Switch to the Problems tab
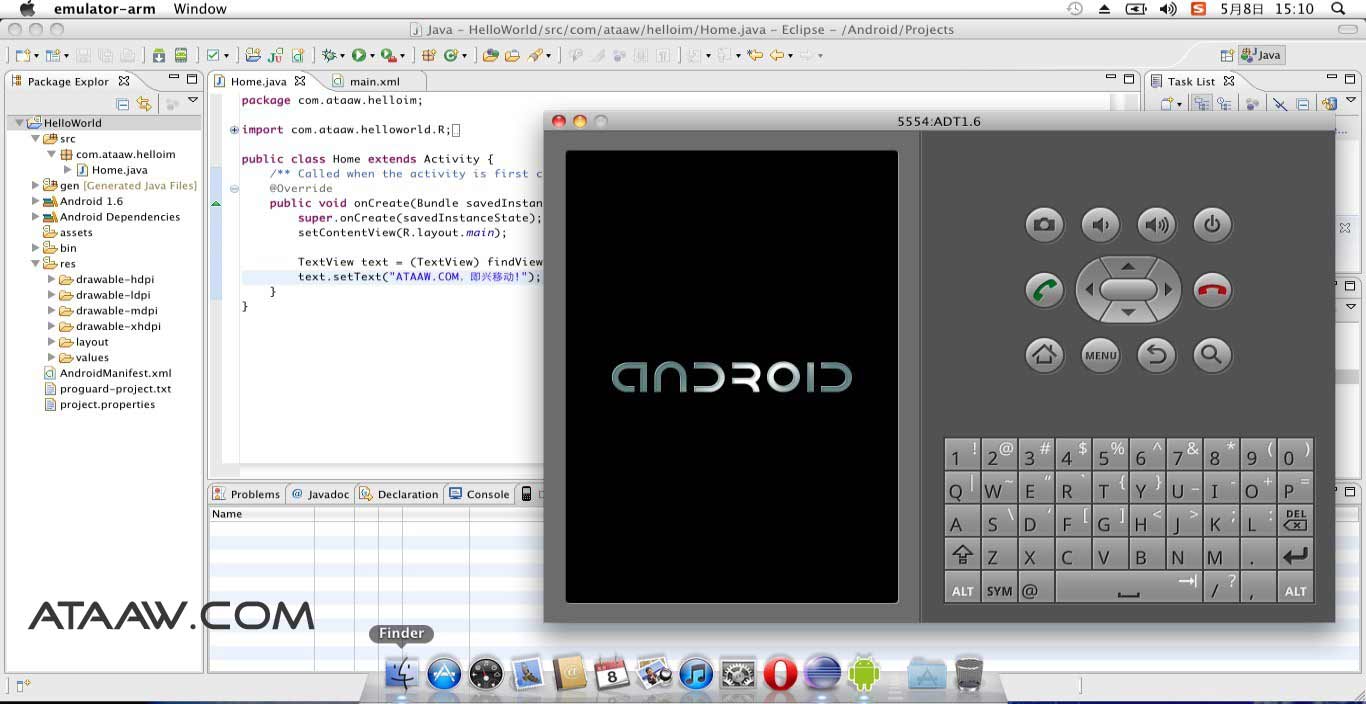This screenshot has width=1366, height=704. pyautogui.click(x=247, y=494)
